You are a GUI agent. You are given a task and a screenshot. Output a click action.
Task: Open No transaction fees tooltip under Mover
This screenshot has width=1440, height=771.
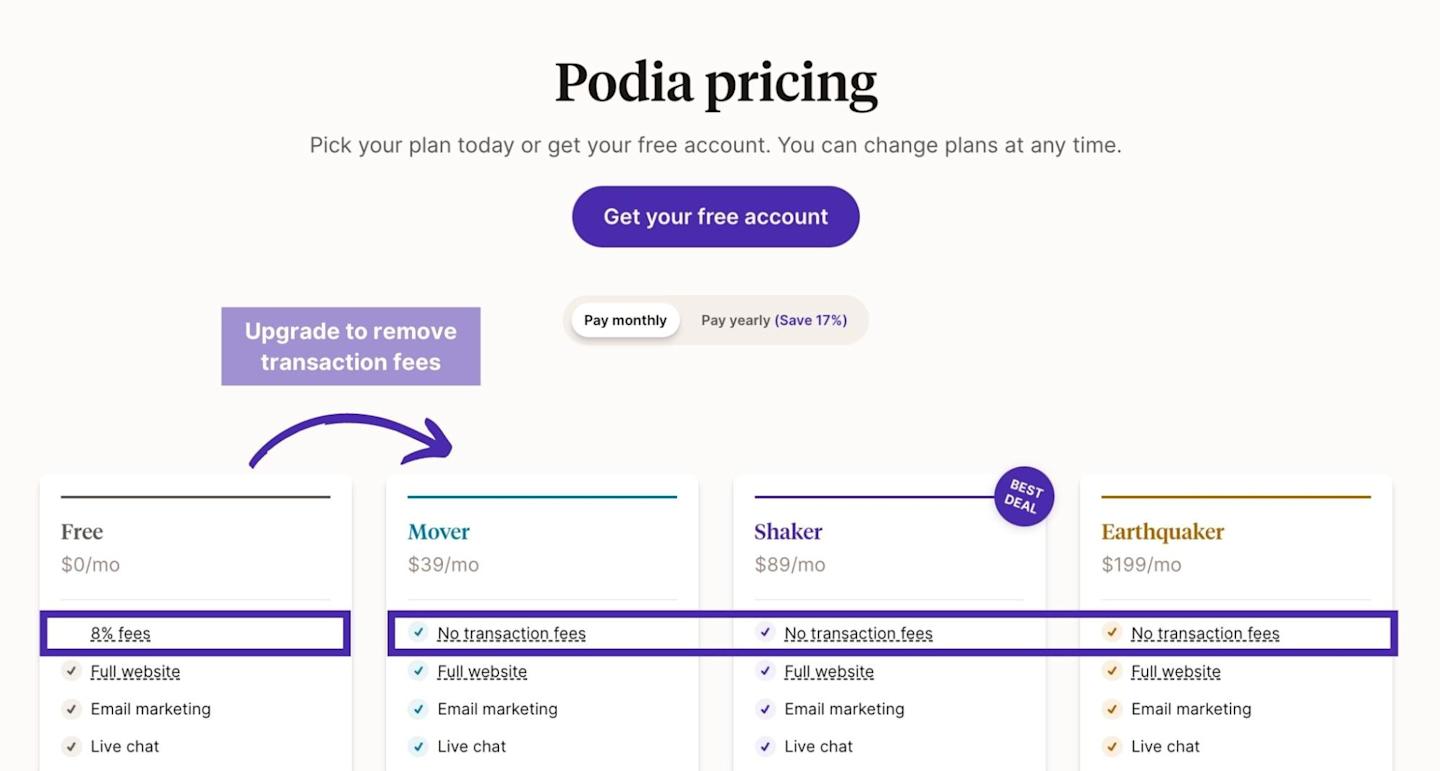511,633
